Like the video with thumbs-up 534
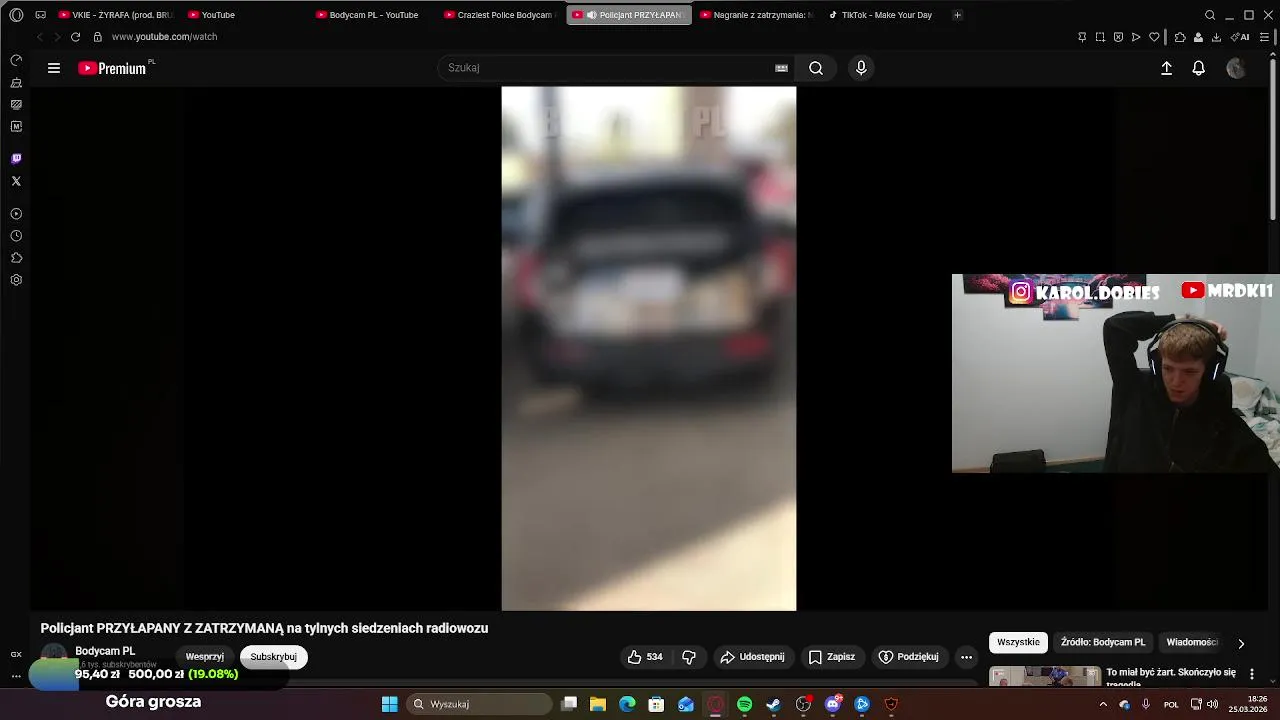The height and width of the screenshot is (720, 1280). pos(645,657)
